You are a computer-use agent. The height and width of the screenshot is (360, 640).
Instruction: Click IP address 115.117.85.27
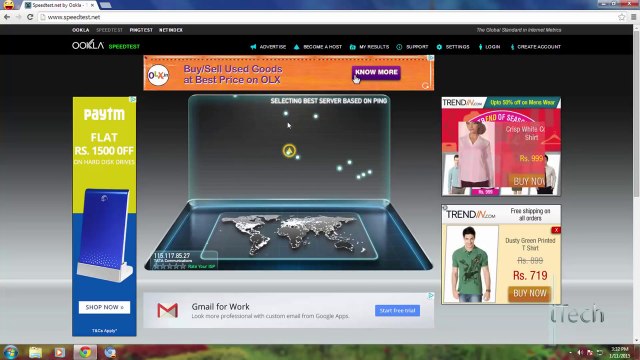pyautogui.click(x=172, y=256)
